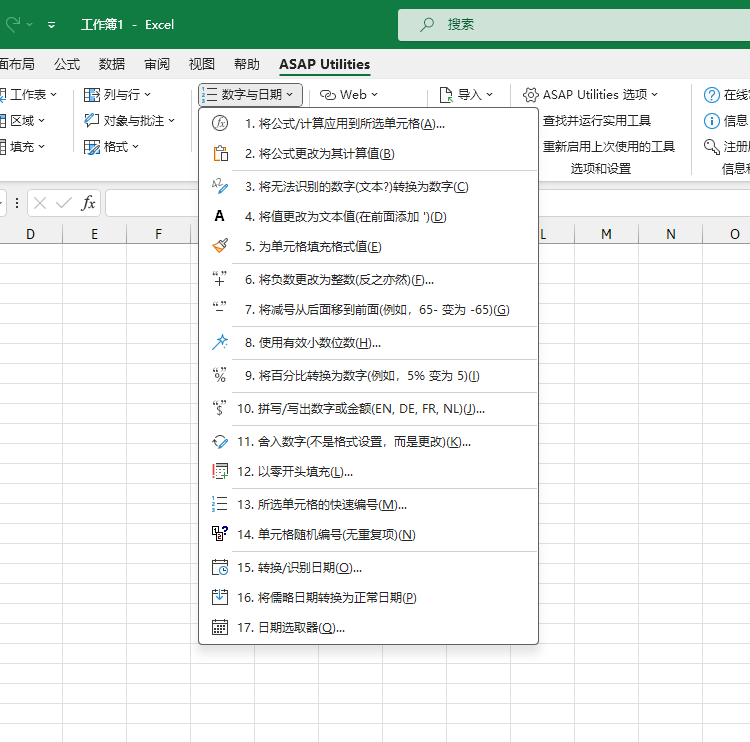750x742 pixels.
Task: Click the redo arrow in title bar
Action: point(13,24)
